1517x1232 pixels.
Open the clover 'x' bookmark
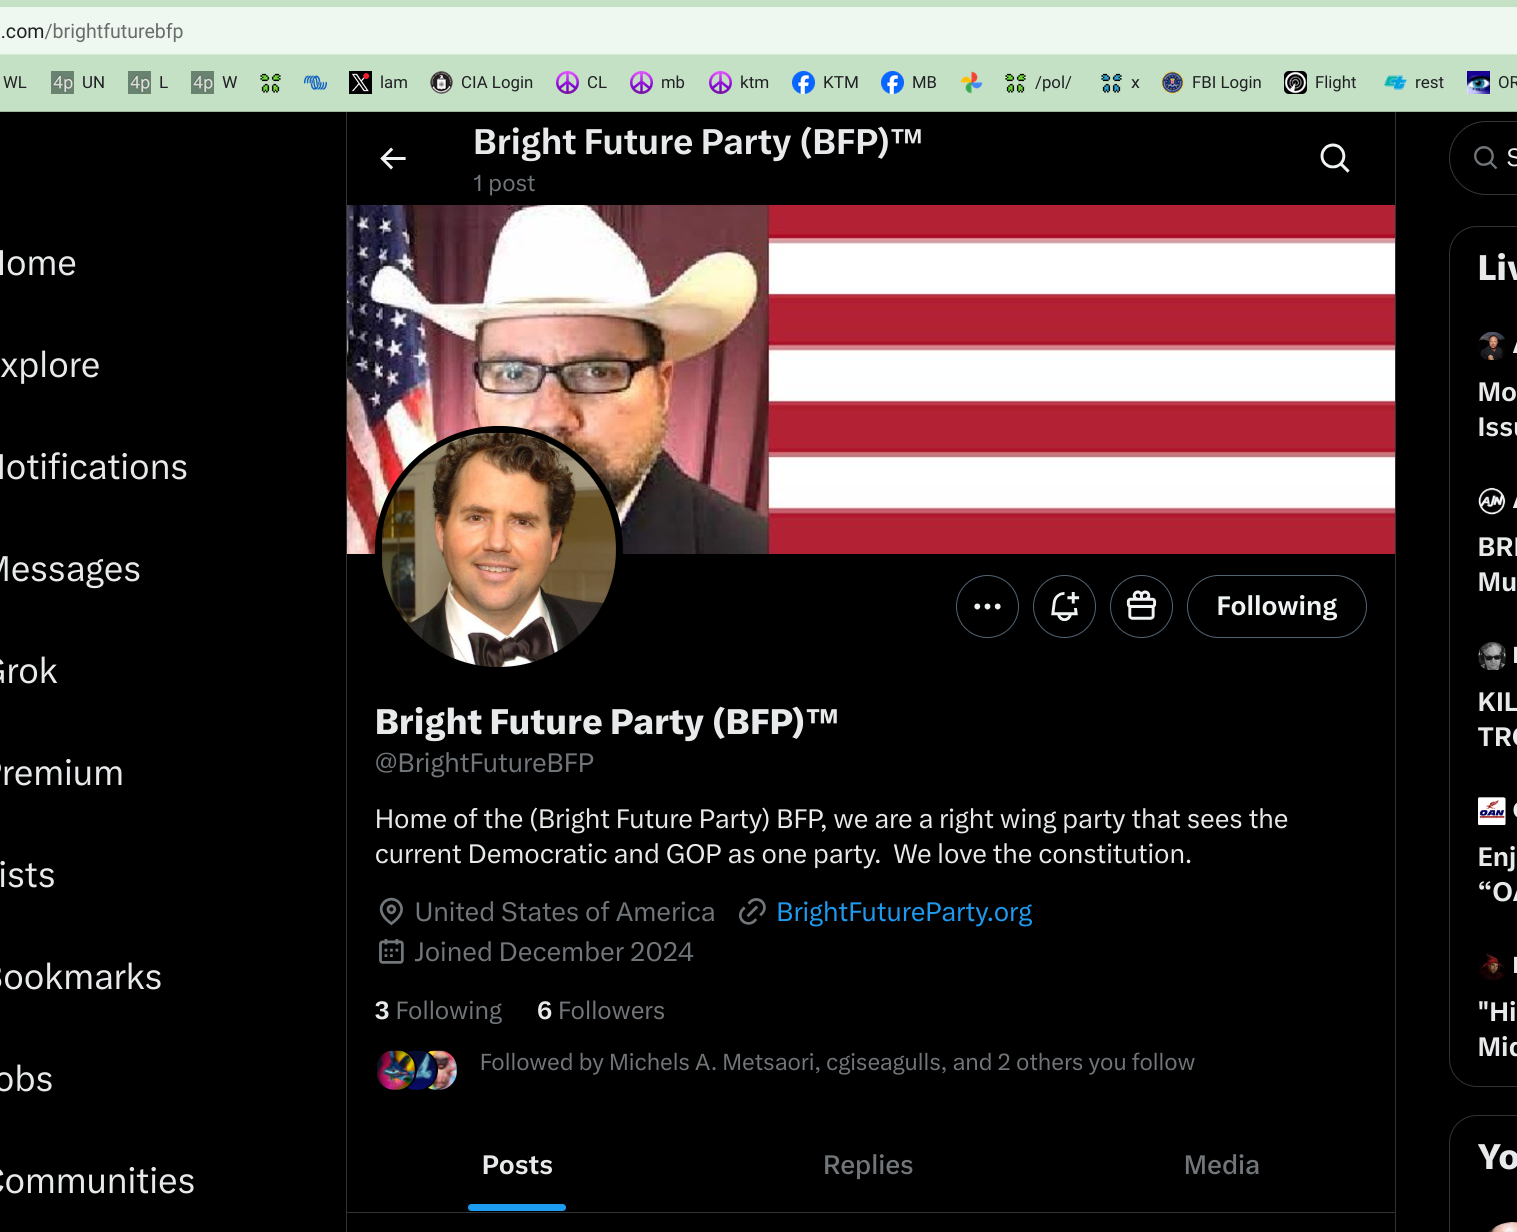click(x=1120, y=82)
